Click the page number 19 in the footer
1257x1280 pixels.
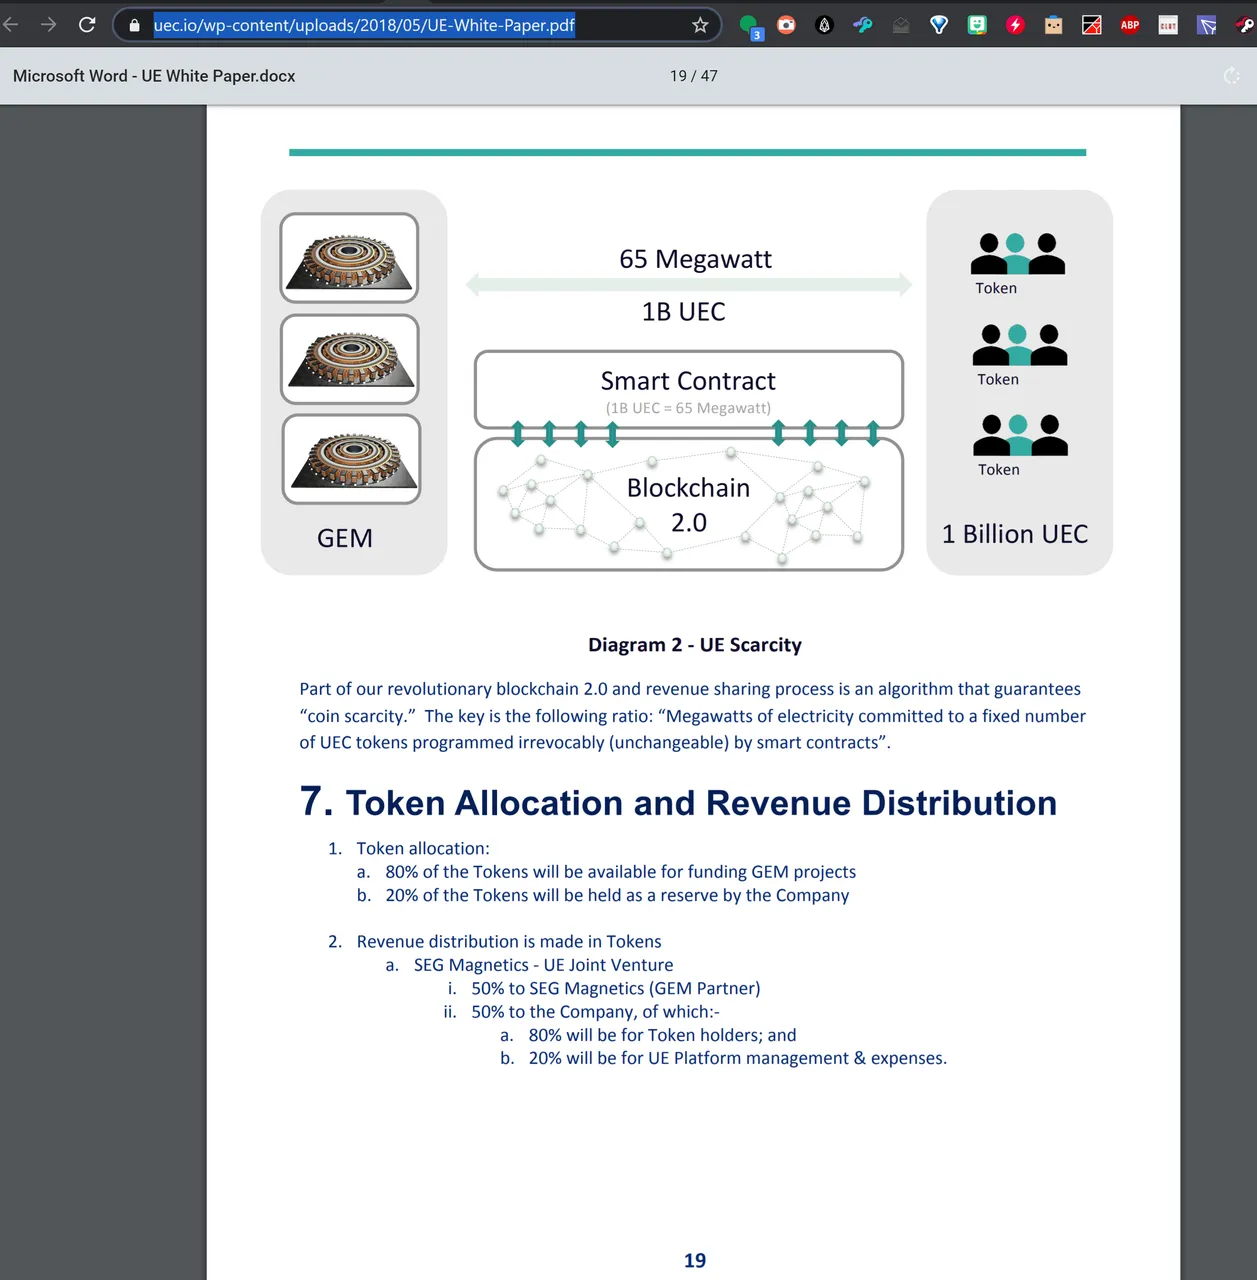pos(695,1261)
